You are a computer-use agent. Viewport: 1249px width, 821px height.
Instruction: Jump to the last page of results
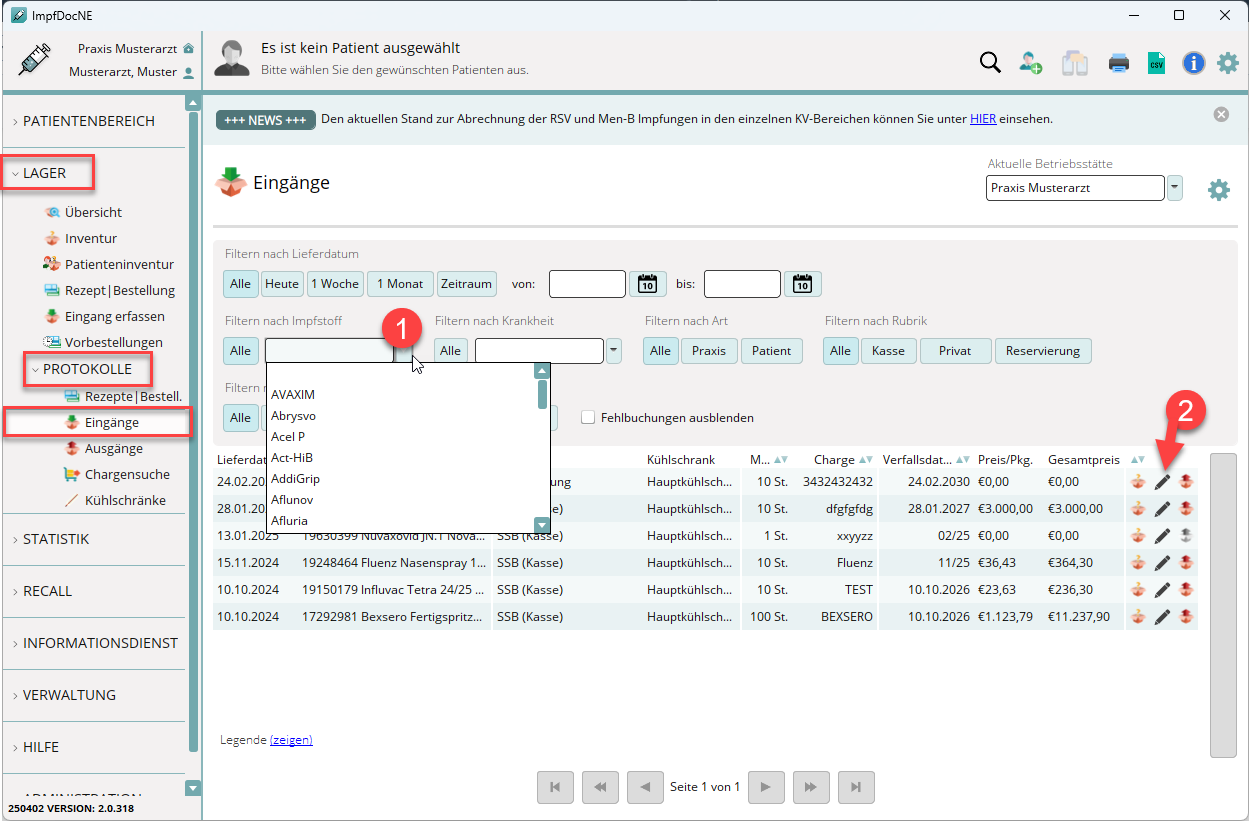click(x=856, y=787)
